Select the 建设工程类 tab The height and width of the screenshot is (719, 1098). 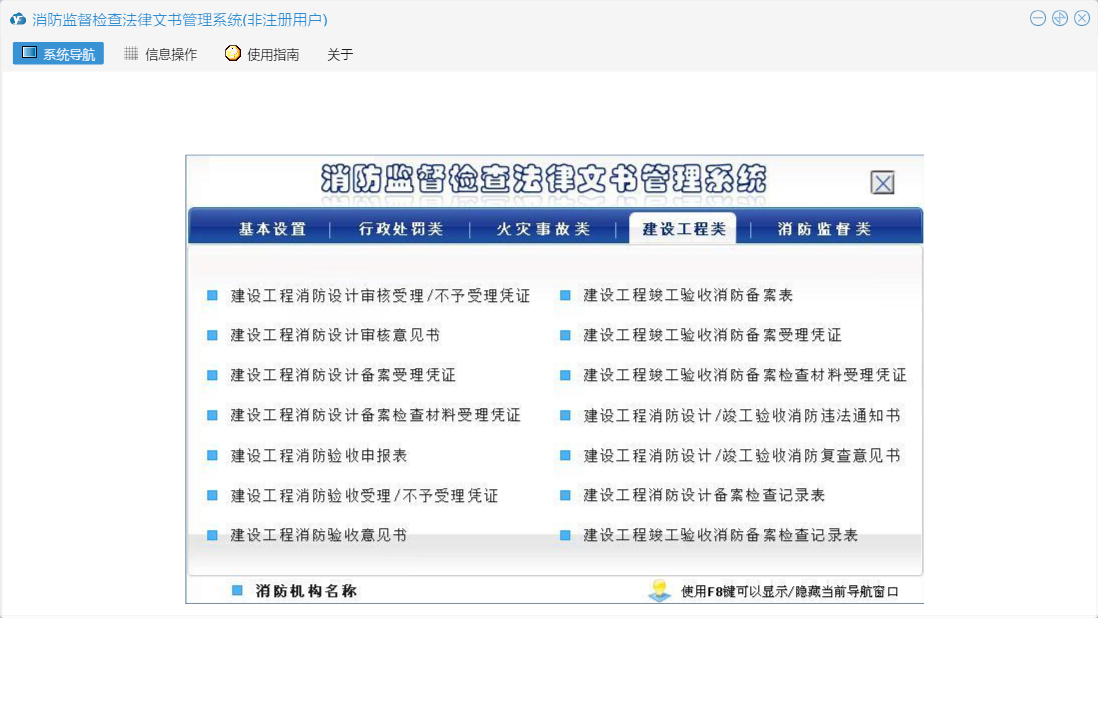[x=684, y=229]
